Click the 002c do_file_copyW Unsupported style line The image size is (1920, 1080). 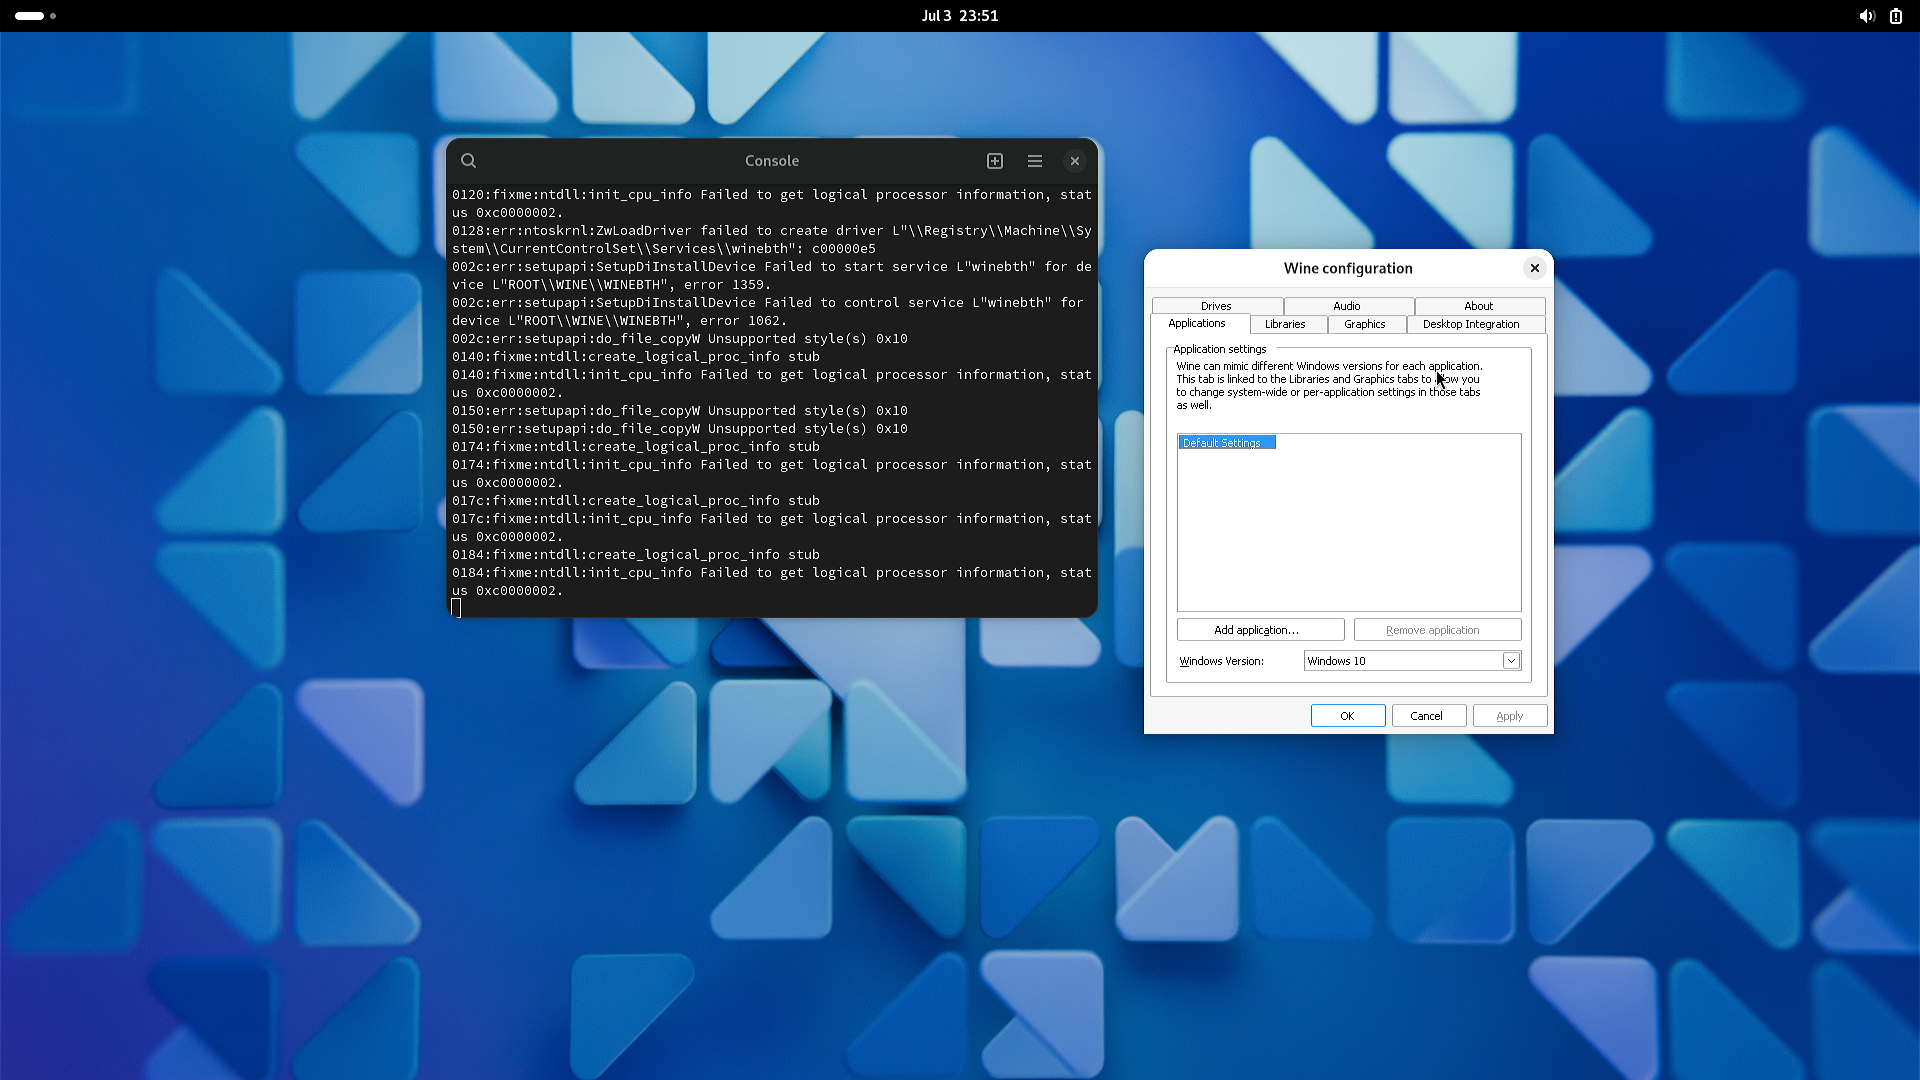pos(680,339)
